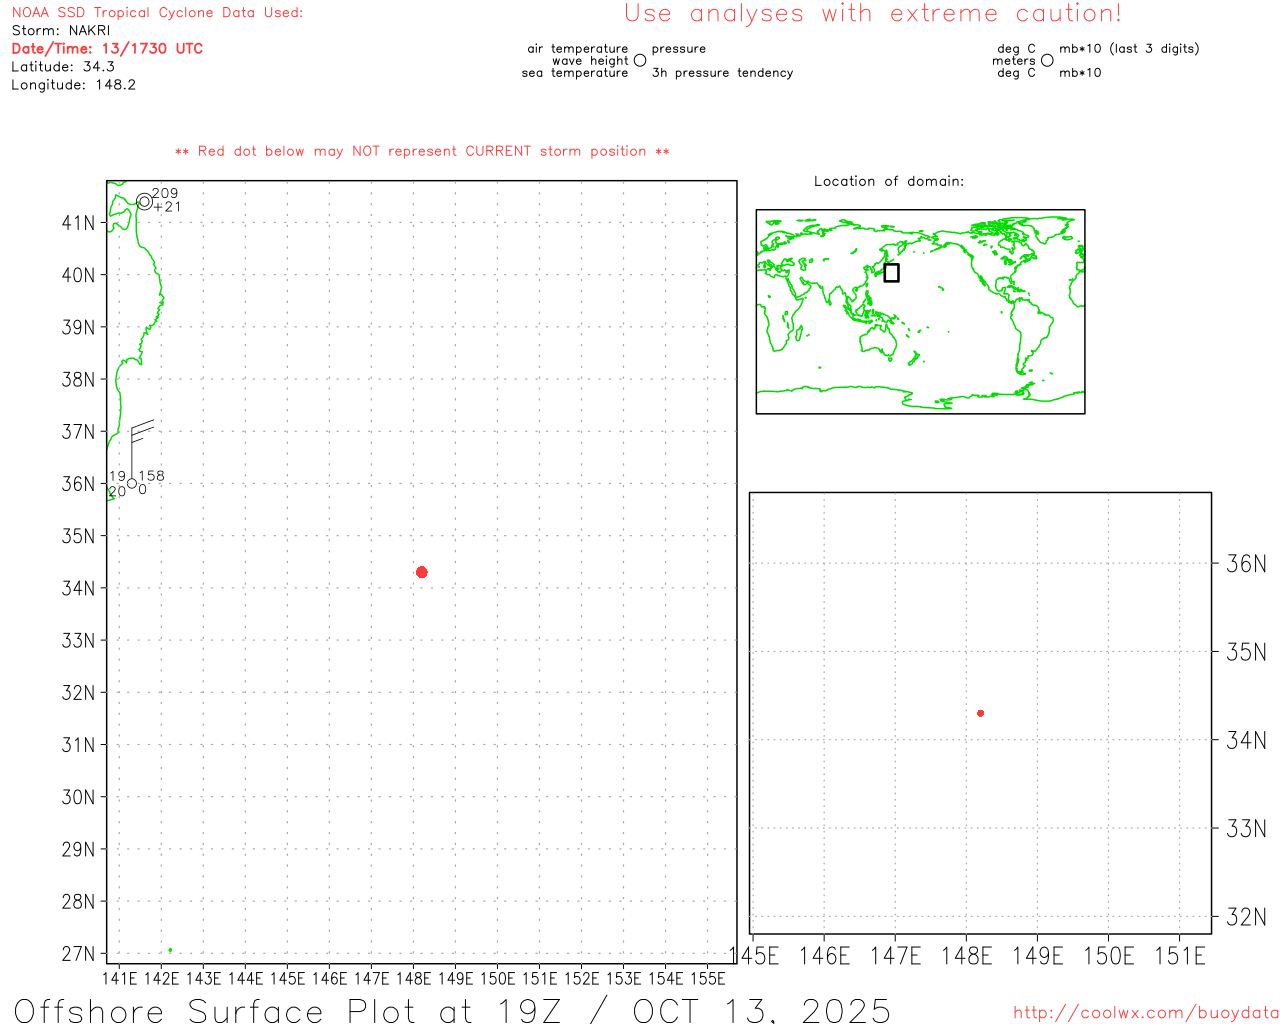
Task: Click the red dot warning notice text
Action: [x=422, y=152]
